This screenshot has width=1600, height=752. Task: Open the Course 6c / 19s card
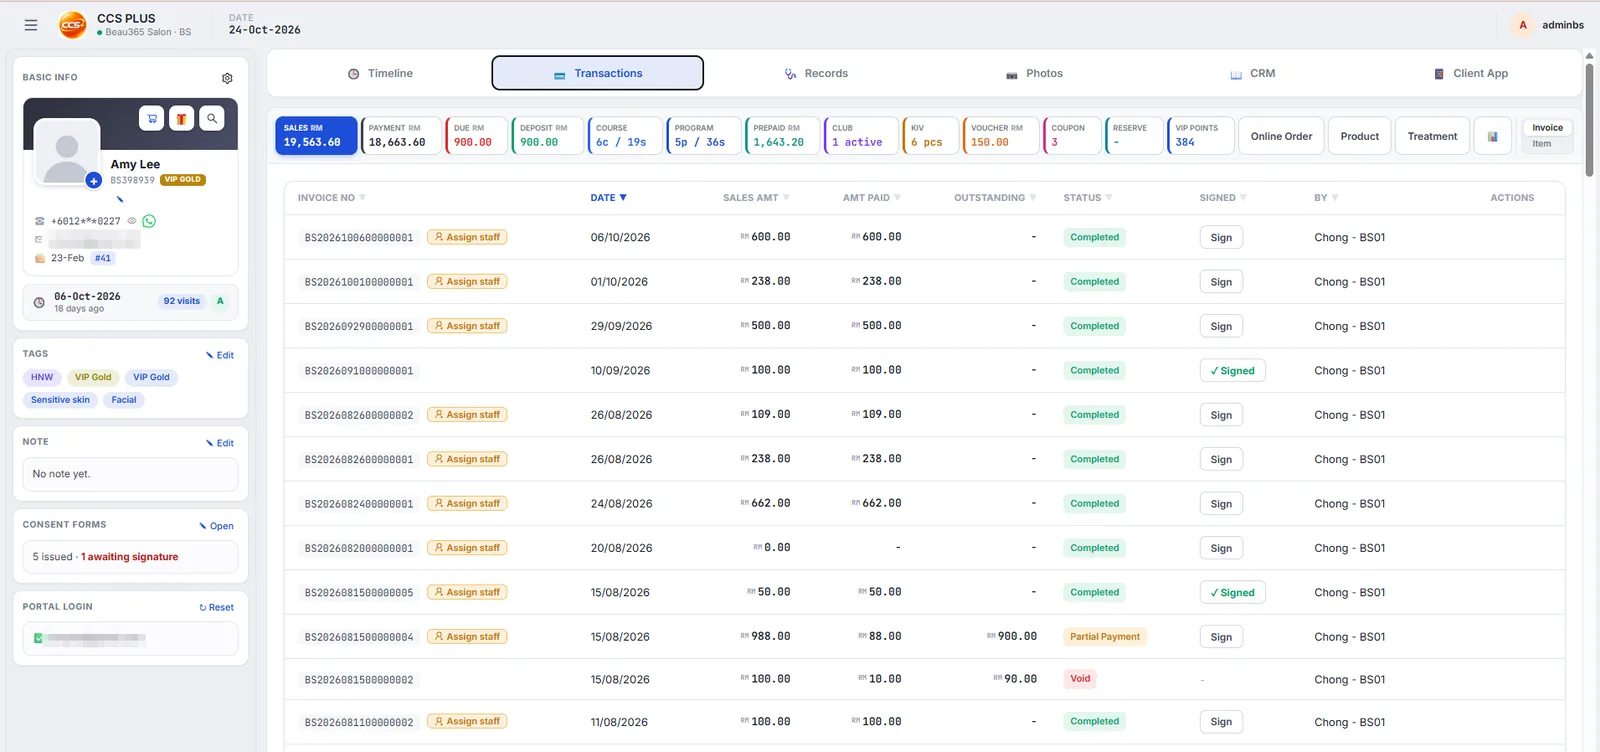tap(625, 136)
